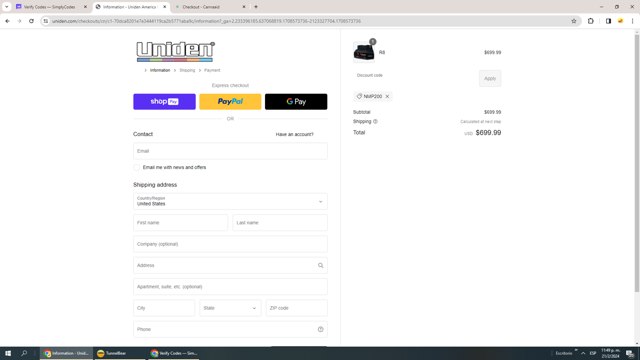Image resolution: width=640 pixels, height=360 pixels.
Task: Click the browser forward arrow
Action: pos(19,21)
